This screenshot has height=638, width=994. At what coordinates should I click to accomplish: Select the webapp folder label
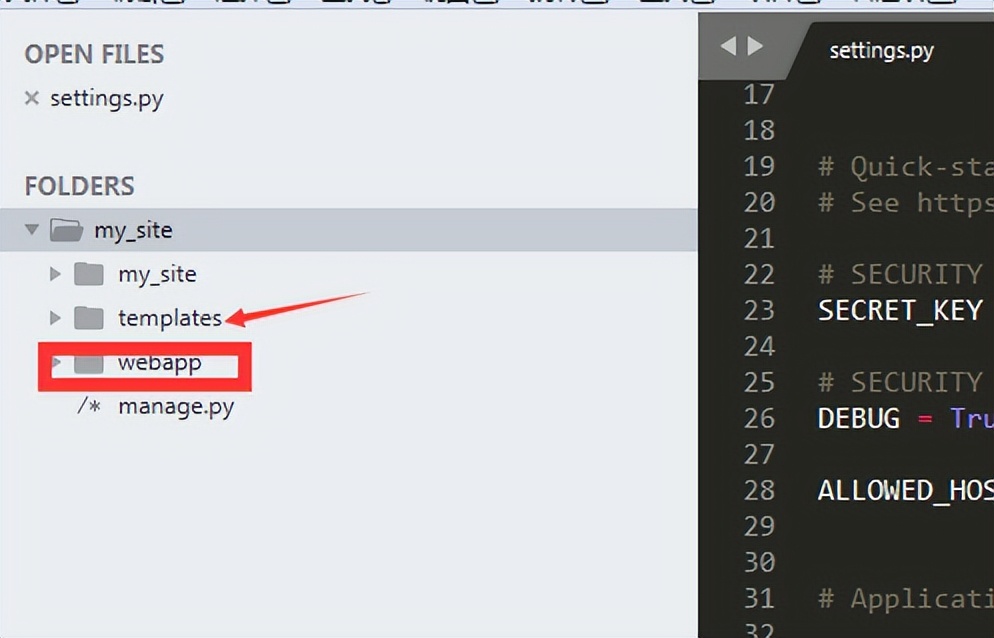160,362
